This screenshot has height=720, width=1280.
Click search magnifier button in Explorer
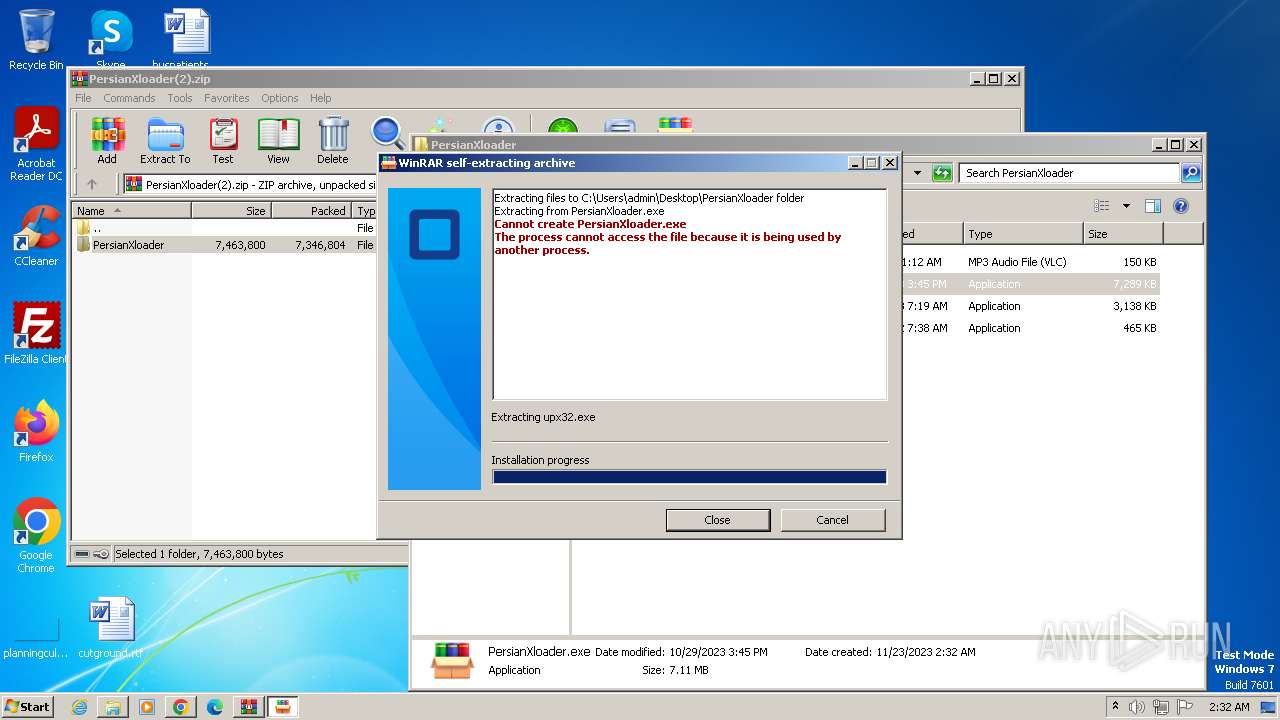pos(1191,173)
